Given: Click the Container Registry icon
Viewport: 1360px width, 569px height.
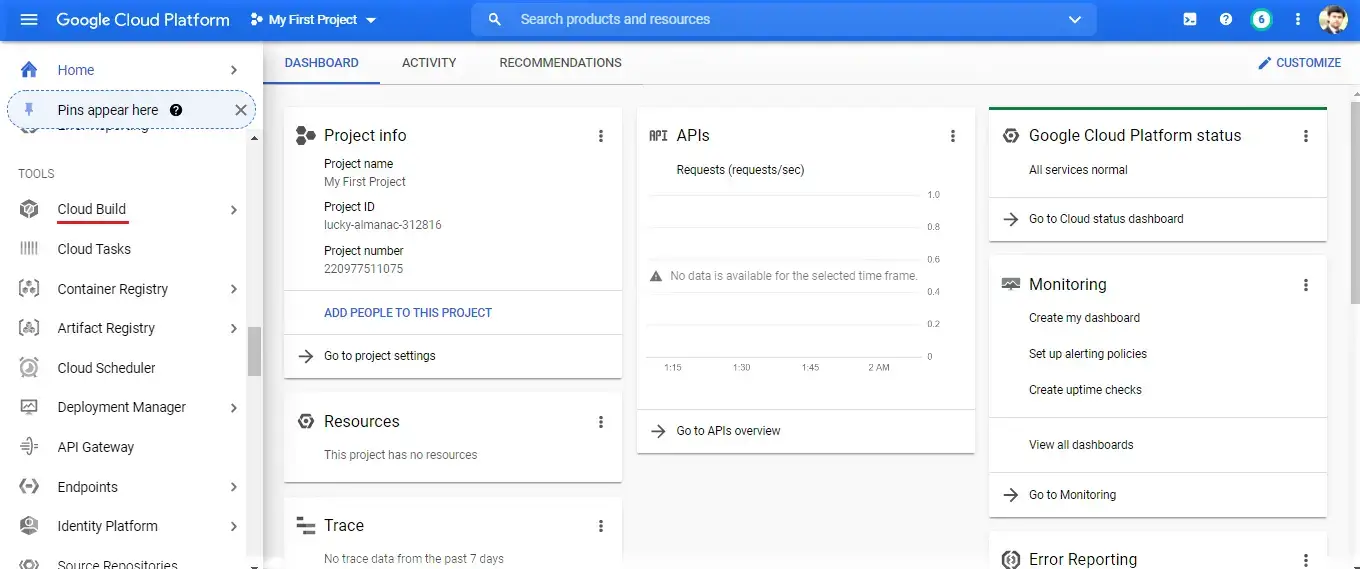Looking at the screenshot, I should click(29, 289).
